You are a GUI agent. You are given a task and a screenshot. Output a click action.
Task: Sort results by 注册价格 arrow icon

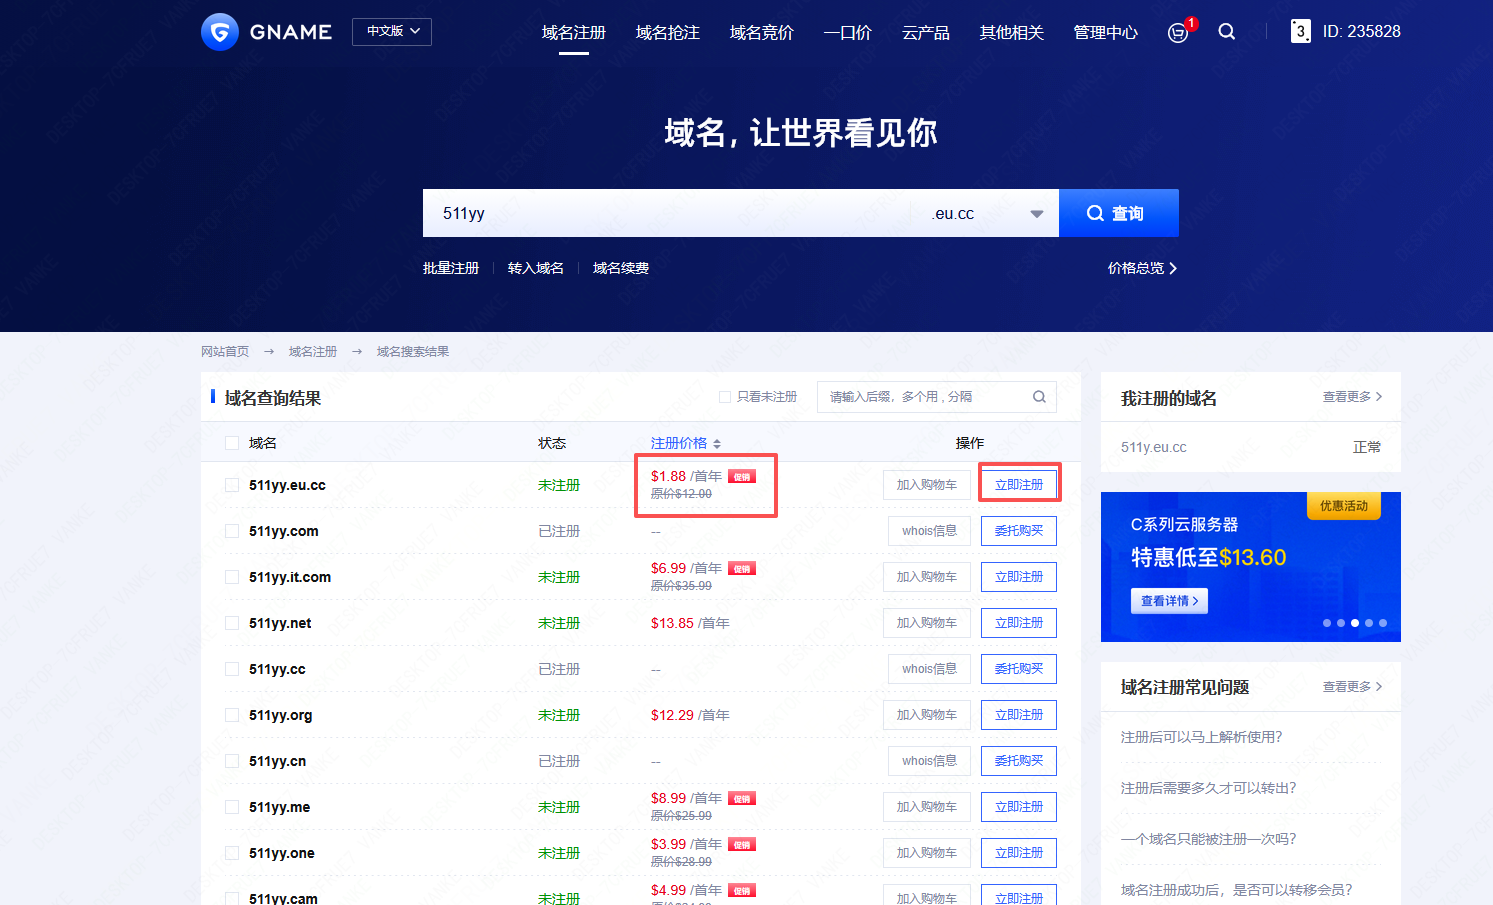pos(717,444)
